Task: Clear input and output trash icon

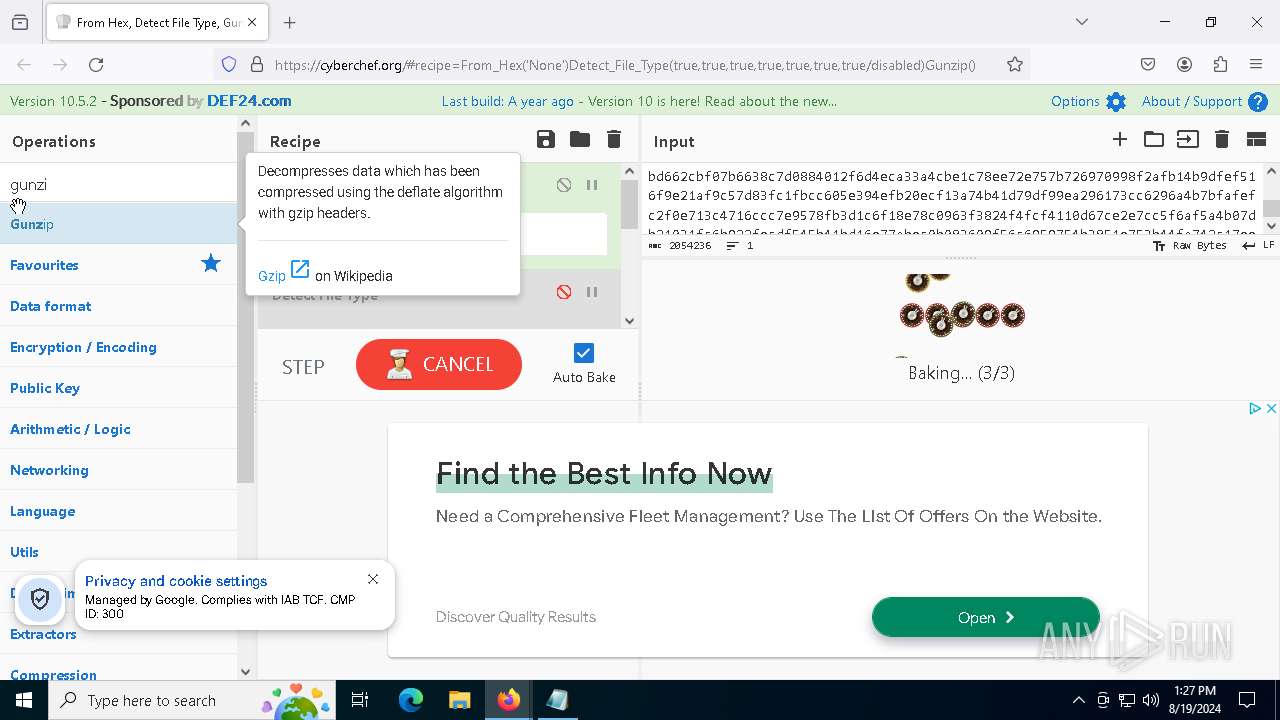Action: point(1222,140)
